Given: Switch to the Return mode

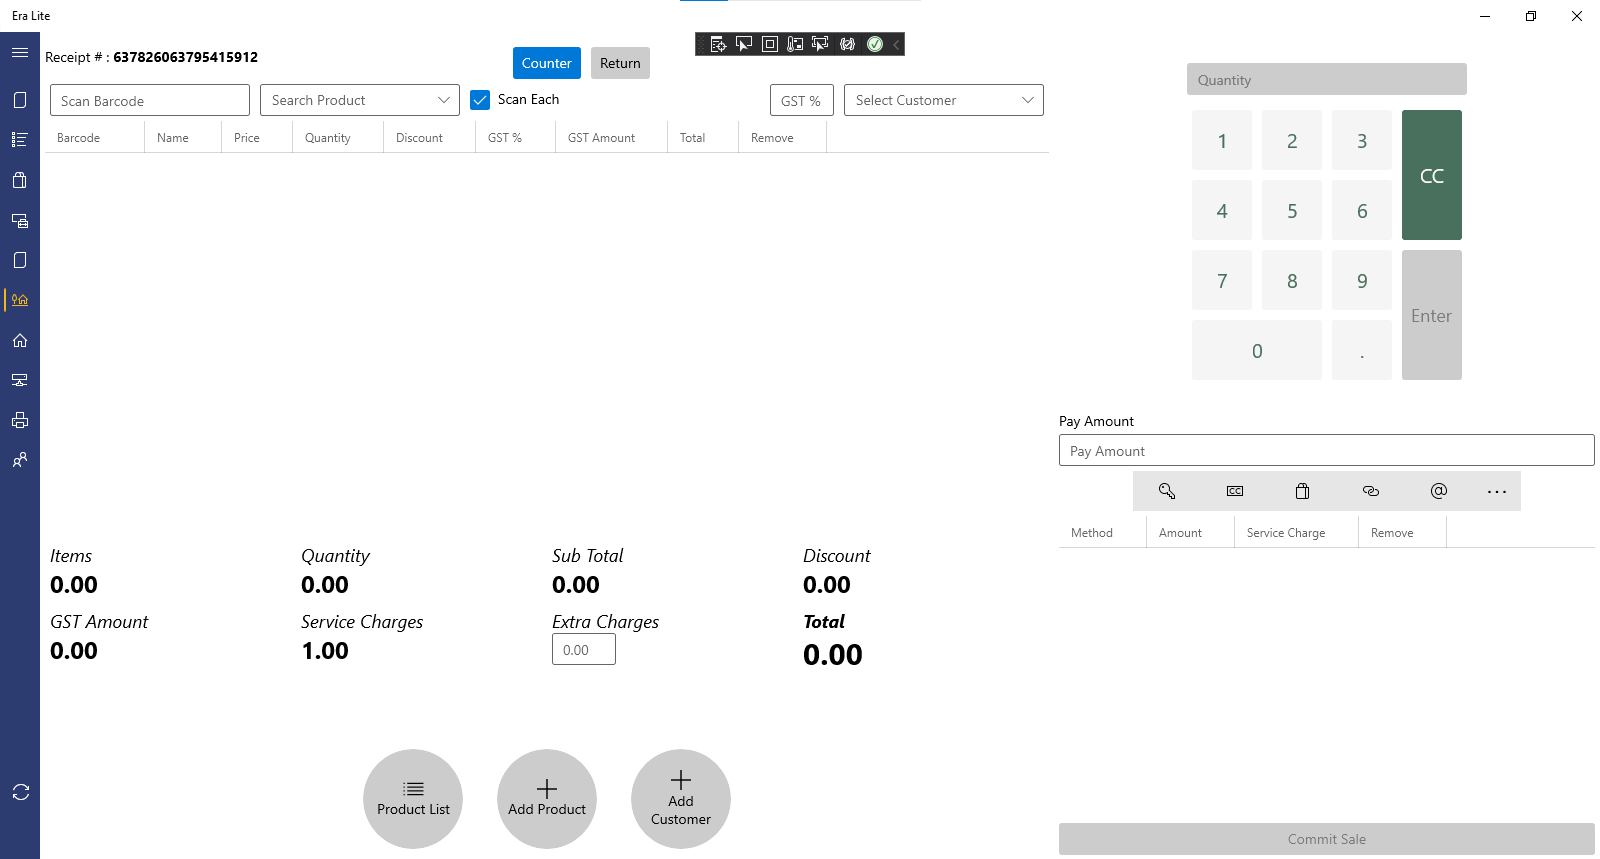Looking at the screenshot, I should tap(620, 63).
